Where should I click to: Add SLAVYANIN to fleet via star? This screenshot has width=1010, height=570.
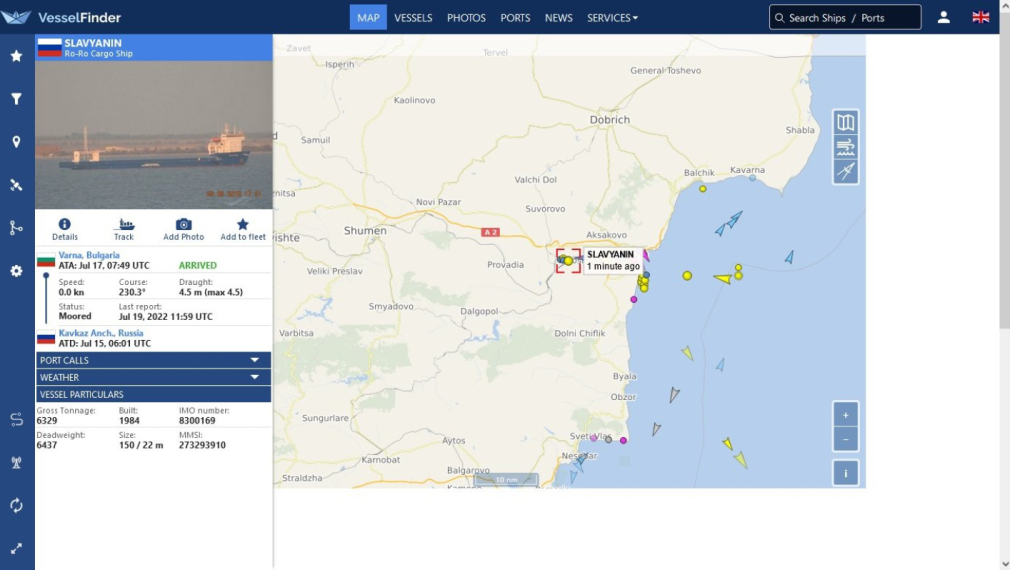[243, 225]
